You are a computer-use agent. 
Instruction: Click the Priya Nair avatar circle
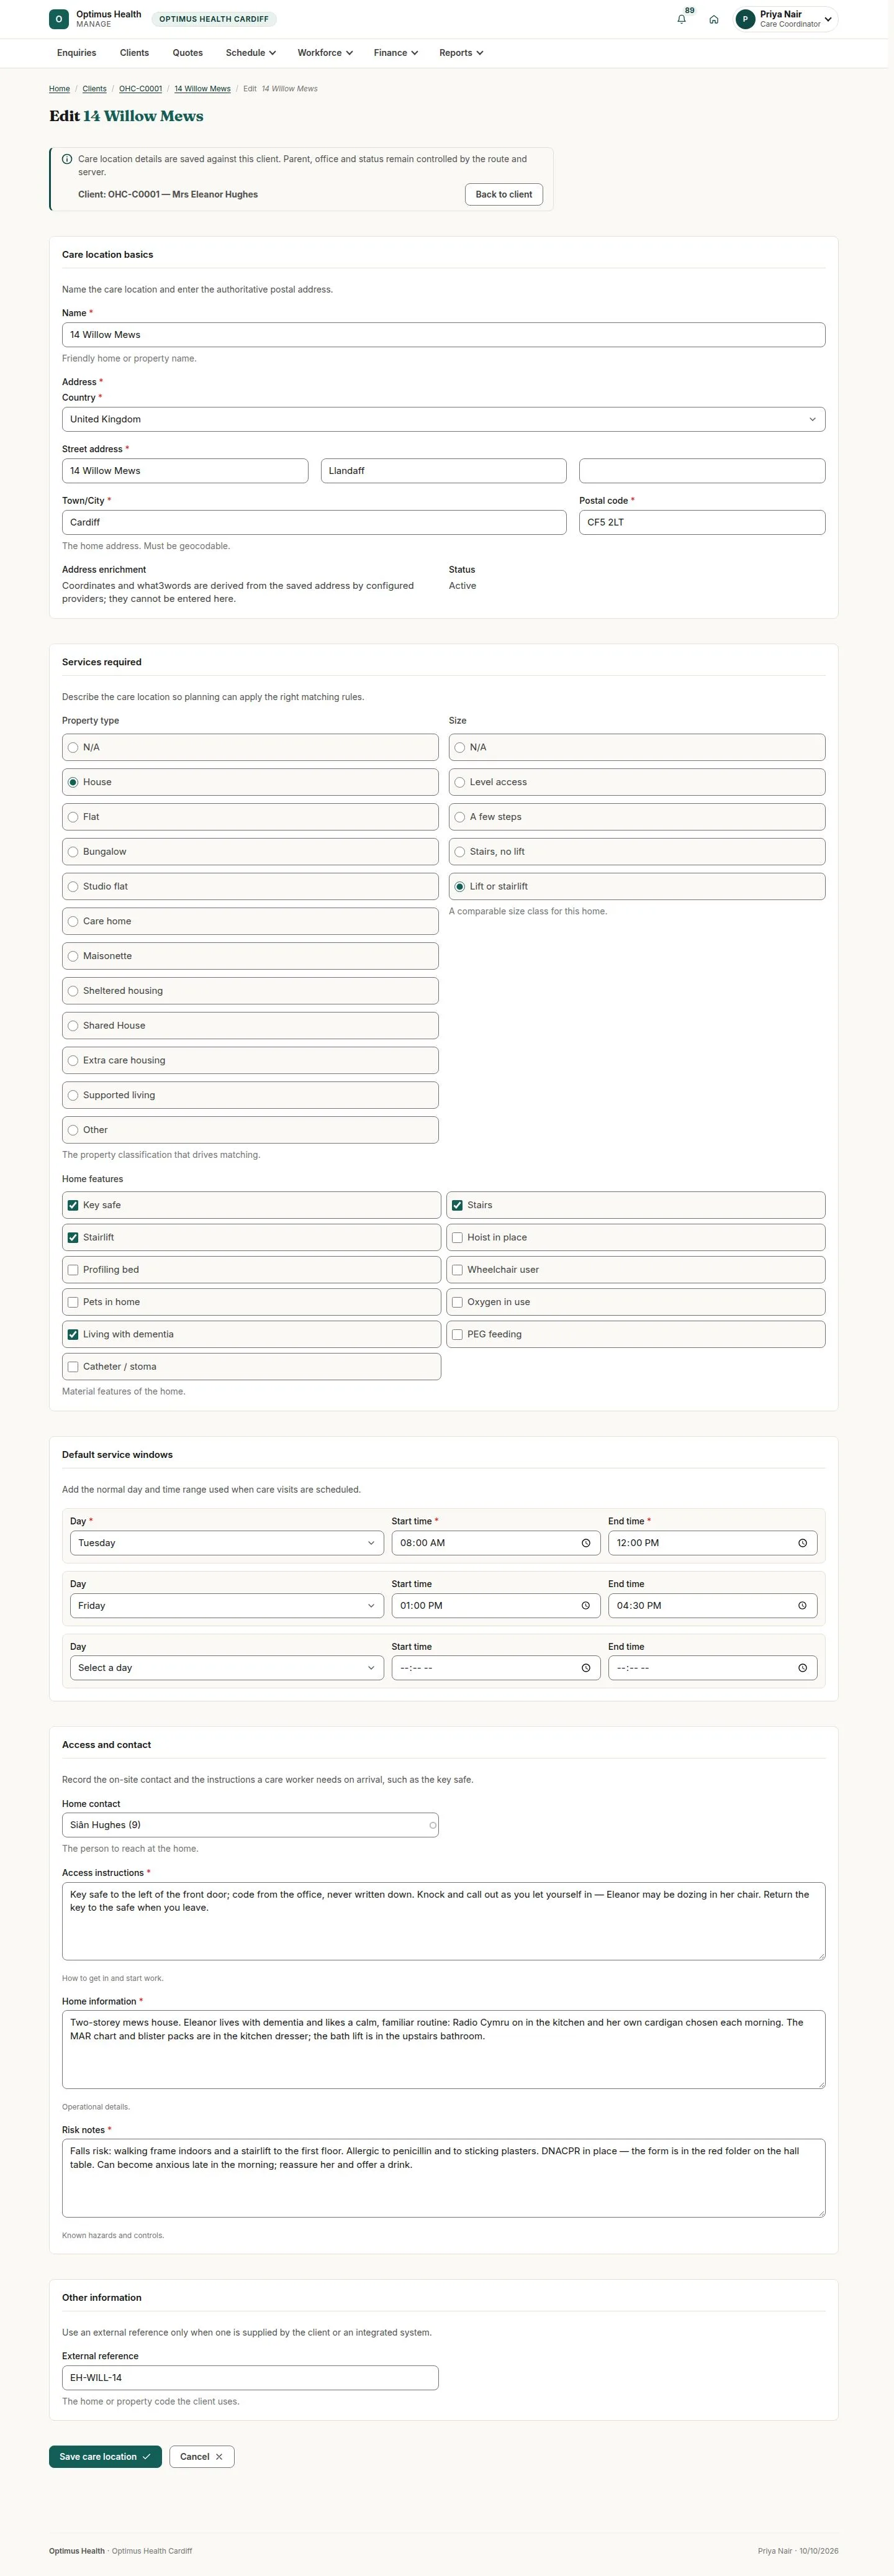coord(745,19)
